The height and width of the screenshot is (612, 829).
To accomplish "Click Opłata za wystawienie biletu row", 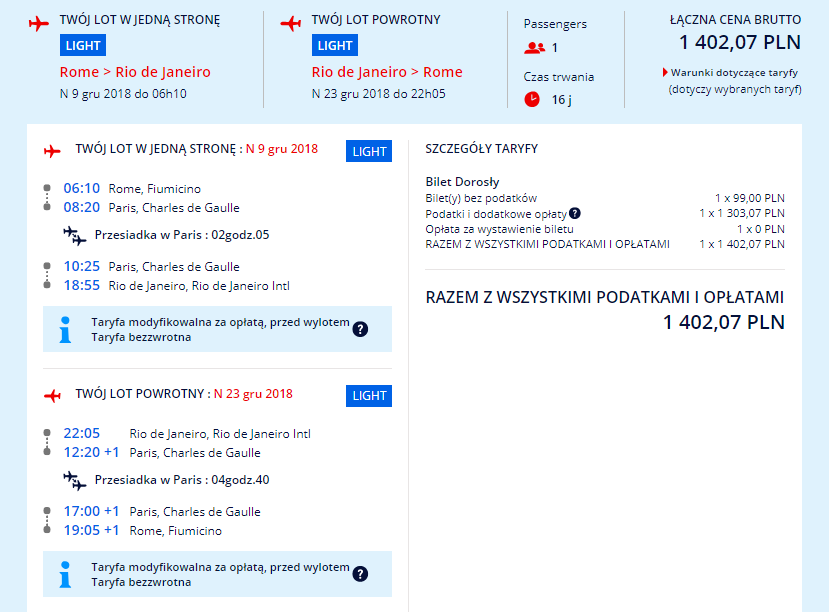I will click(x=605, y=229).
